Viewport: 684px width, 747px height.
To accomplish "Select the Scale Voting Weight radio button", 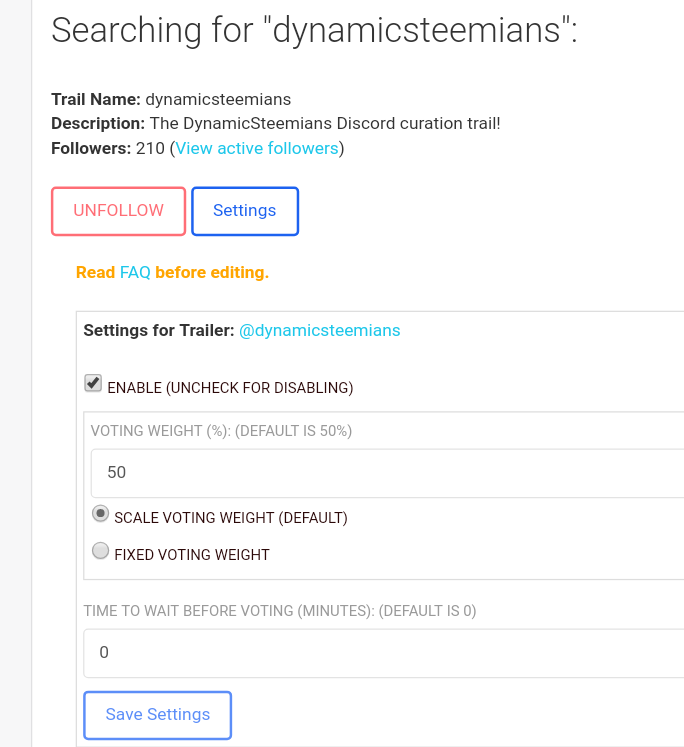I will pos(101,514).
